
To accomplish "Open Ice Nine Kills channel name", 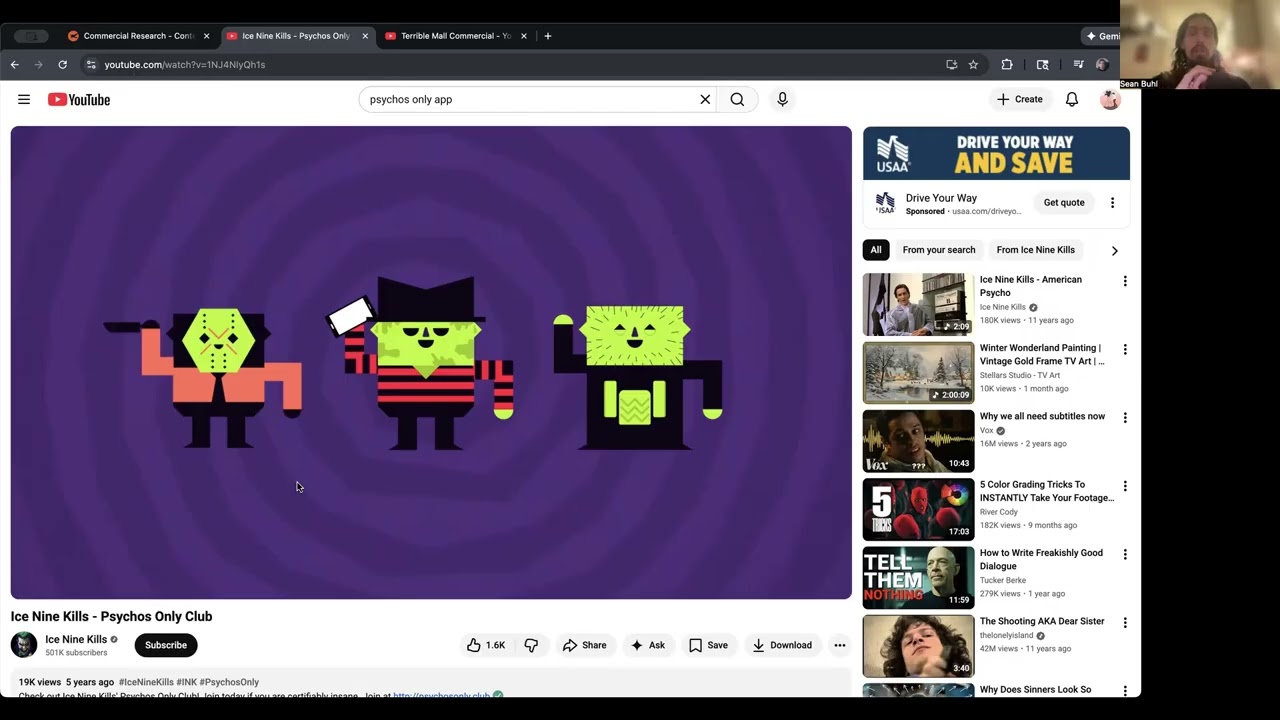I will pyautogui.click(x=76, y=639).
